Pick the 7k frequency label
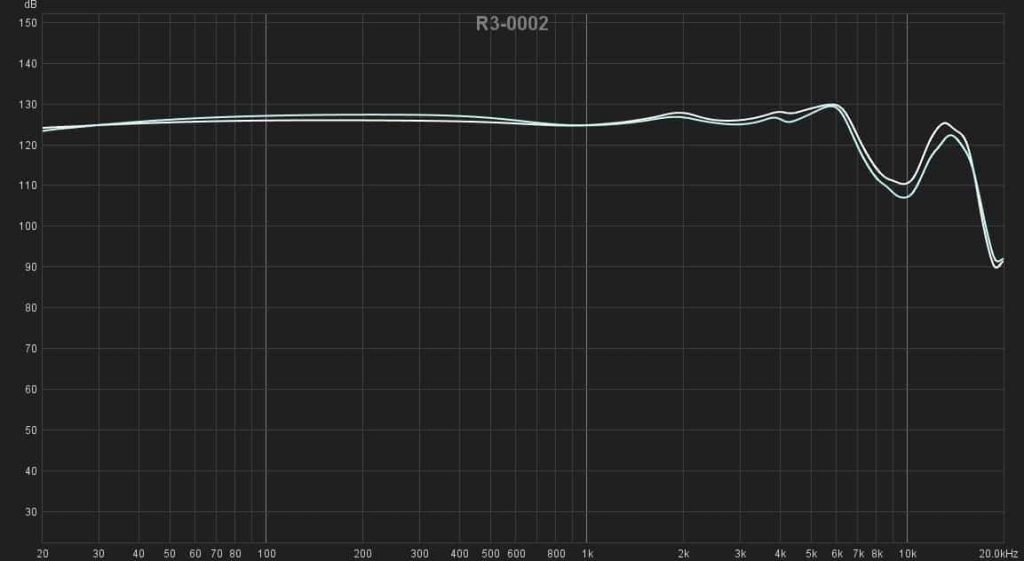 (859, 554)
